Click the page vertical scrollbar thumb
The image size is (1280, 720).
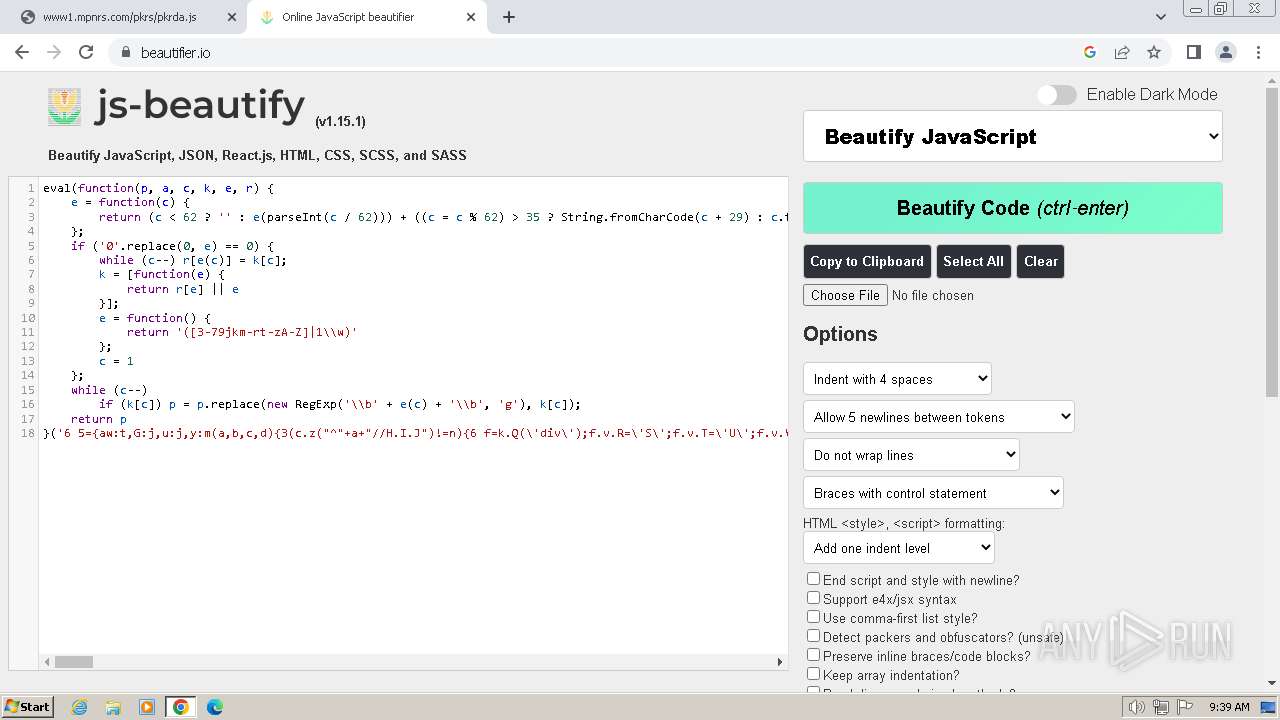tap(1272, 240)
